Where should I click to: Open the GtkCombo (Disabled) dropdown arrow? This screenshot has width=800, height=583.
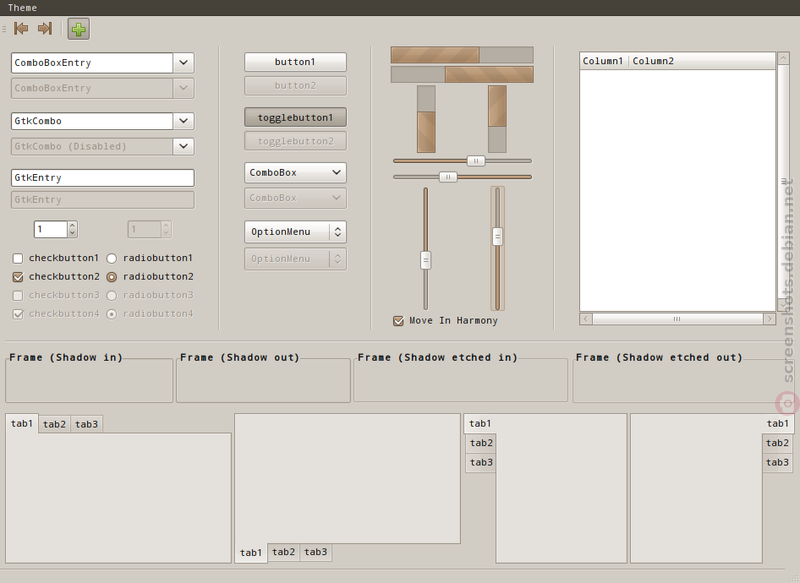pos(184,146)
